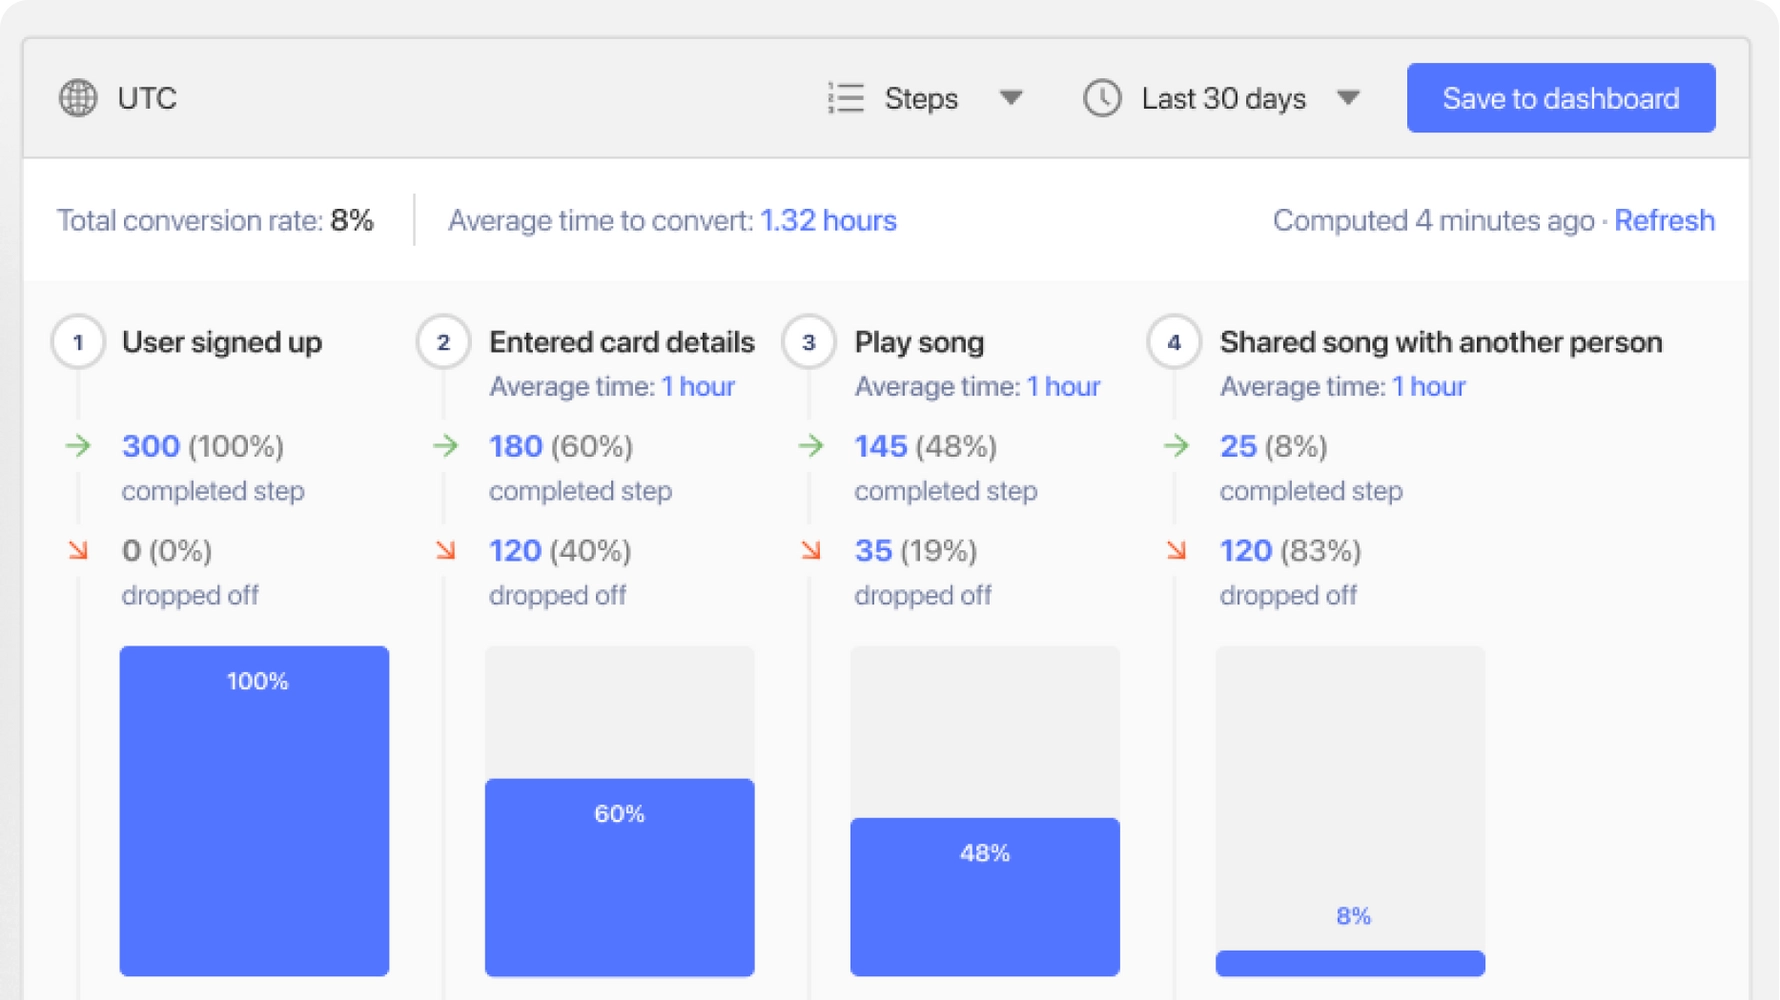The image size is (1780, 1000).
Task: Open the 1.32 hours average time link
Action: point(829,220)
